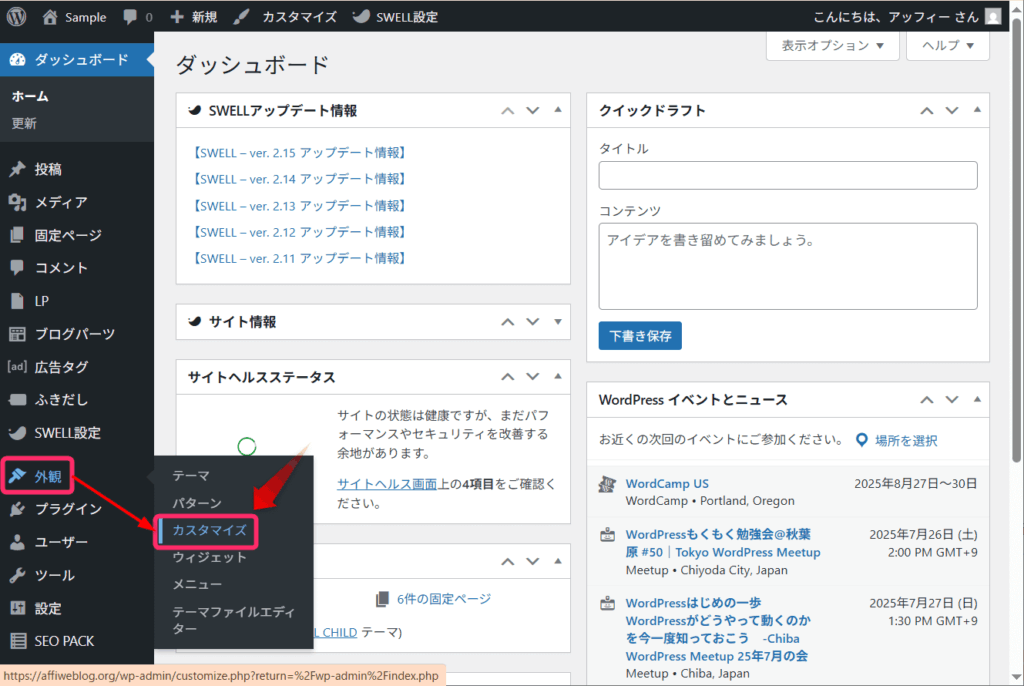Click the pages icon beside 6件の固定ページ
1024x686 pixels.
click(383, 599)
